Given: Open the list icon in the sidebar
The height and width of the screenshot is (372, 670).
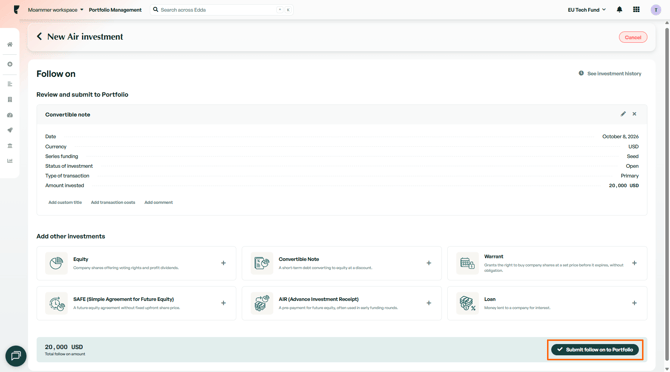Looking at the screenshot, I should [x=10, y=84].
